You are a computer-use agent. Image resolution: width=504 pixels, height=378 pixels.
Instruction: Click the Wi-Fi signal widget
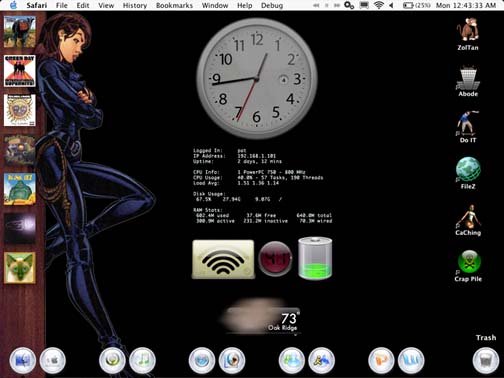(223, 259)
